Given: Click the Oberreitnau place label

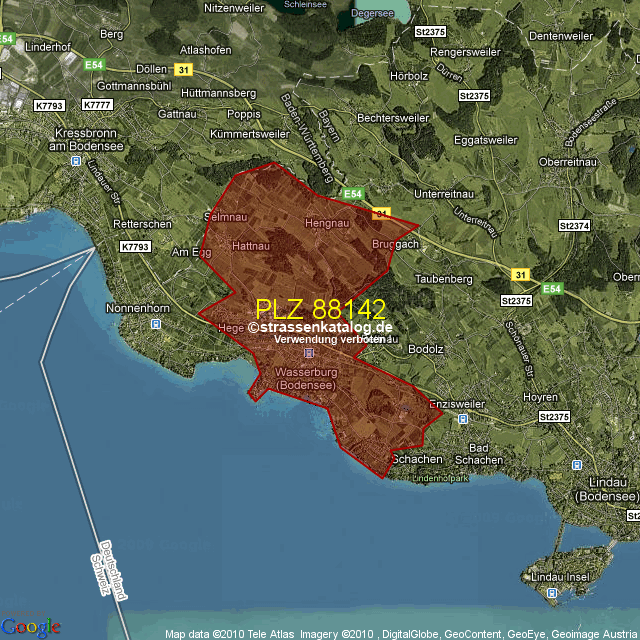Looking at the screenshot, I should coord(568,161).
